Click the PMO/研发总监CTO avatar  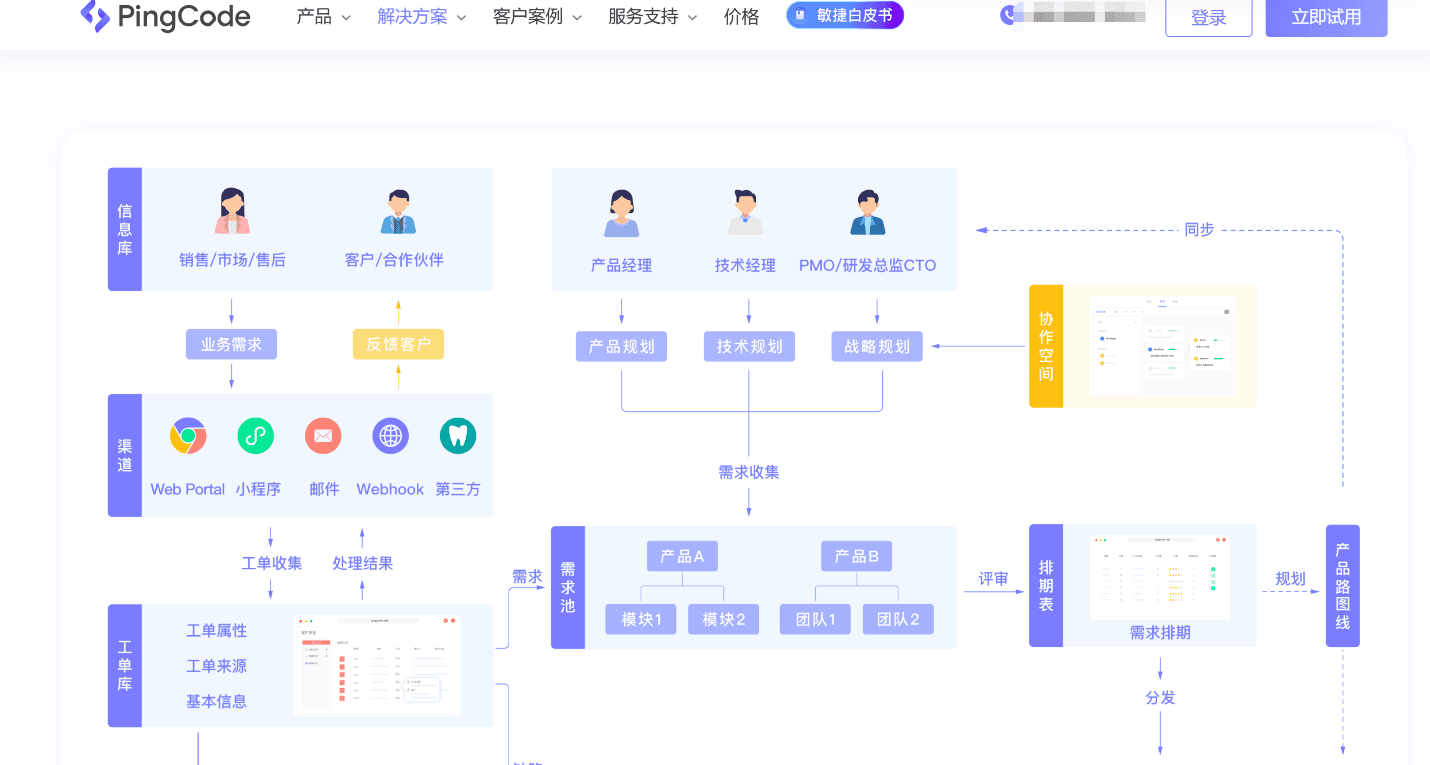pos(867,212)
